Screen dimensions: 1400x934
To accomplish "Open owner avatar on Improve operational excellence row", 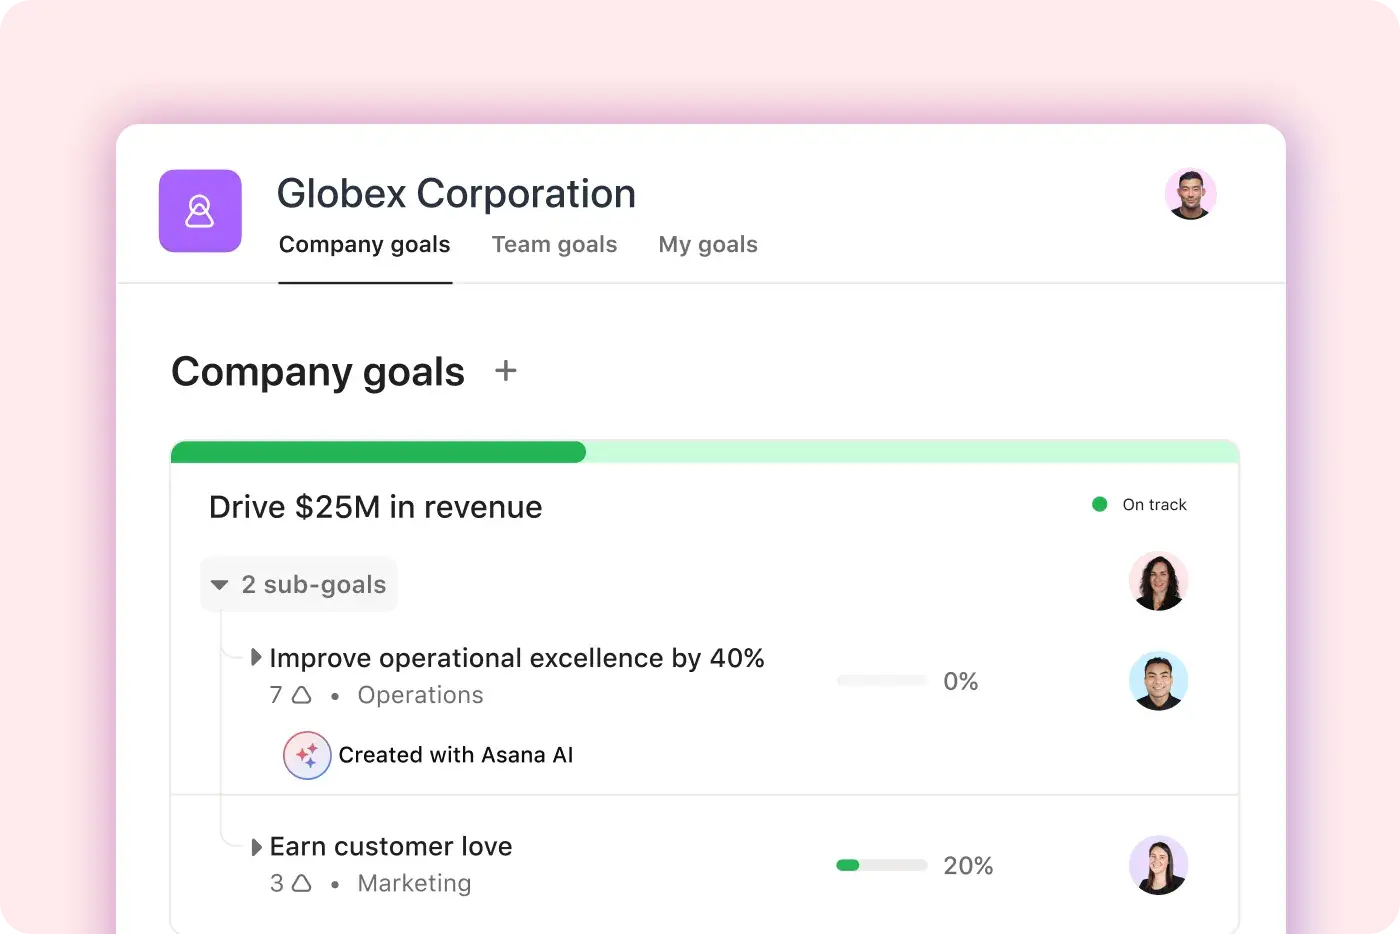I will click(1159, 681).
